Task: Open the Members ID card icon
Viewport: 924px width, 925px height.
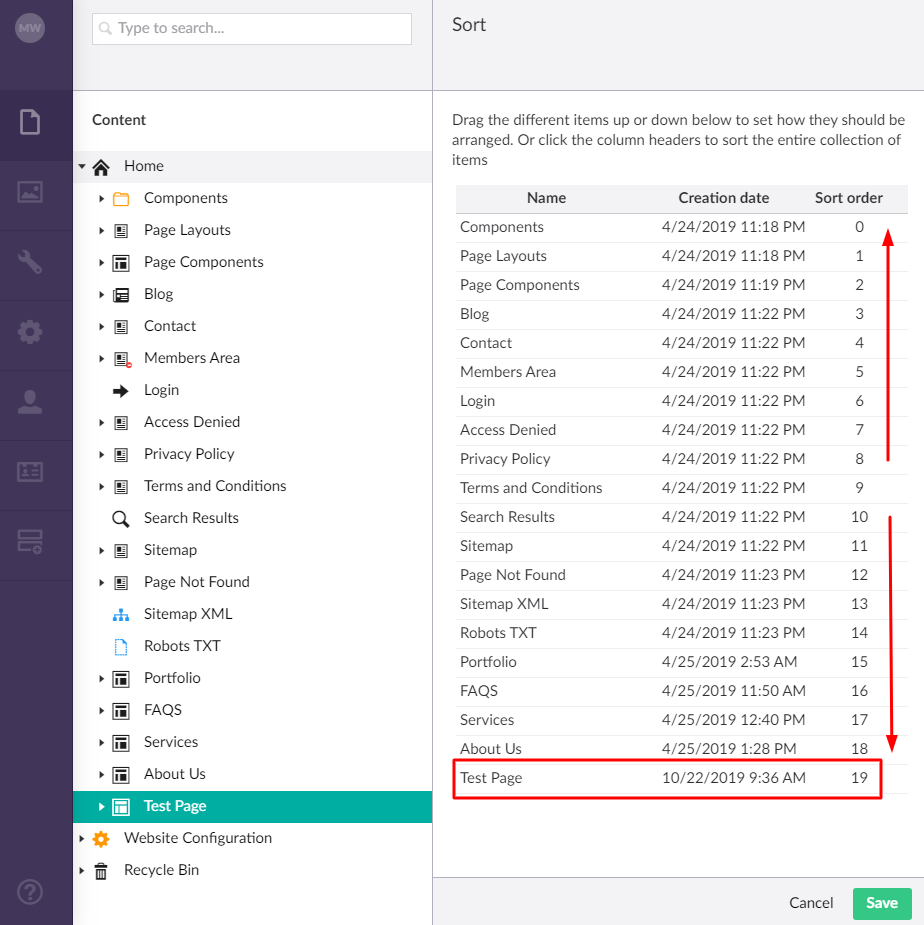Action: (30, 472)
